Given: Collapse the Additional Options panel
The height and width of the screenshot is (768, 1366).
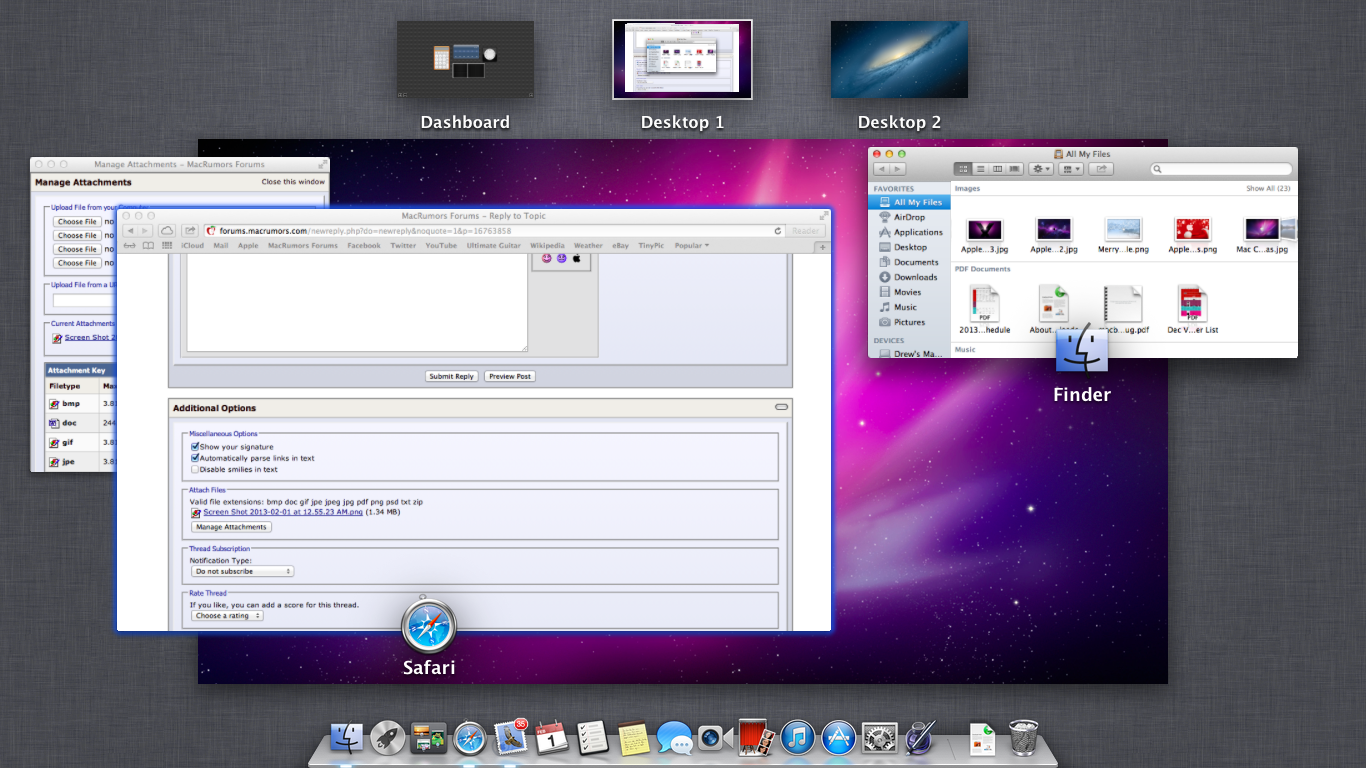Looking at the screenshot, I should point(782,407).
